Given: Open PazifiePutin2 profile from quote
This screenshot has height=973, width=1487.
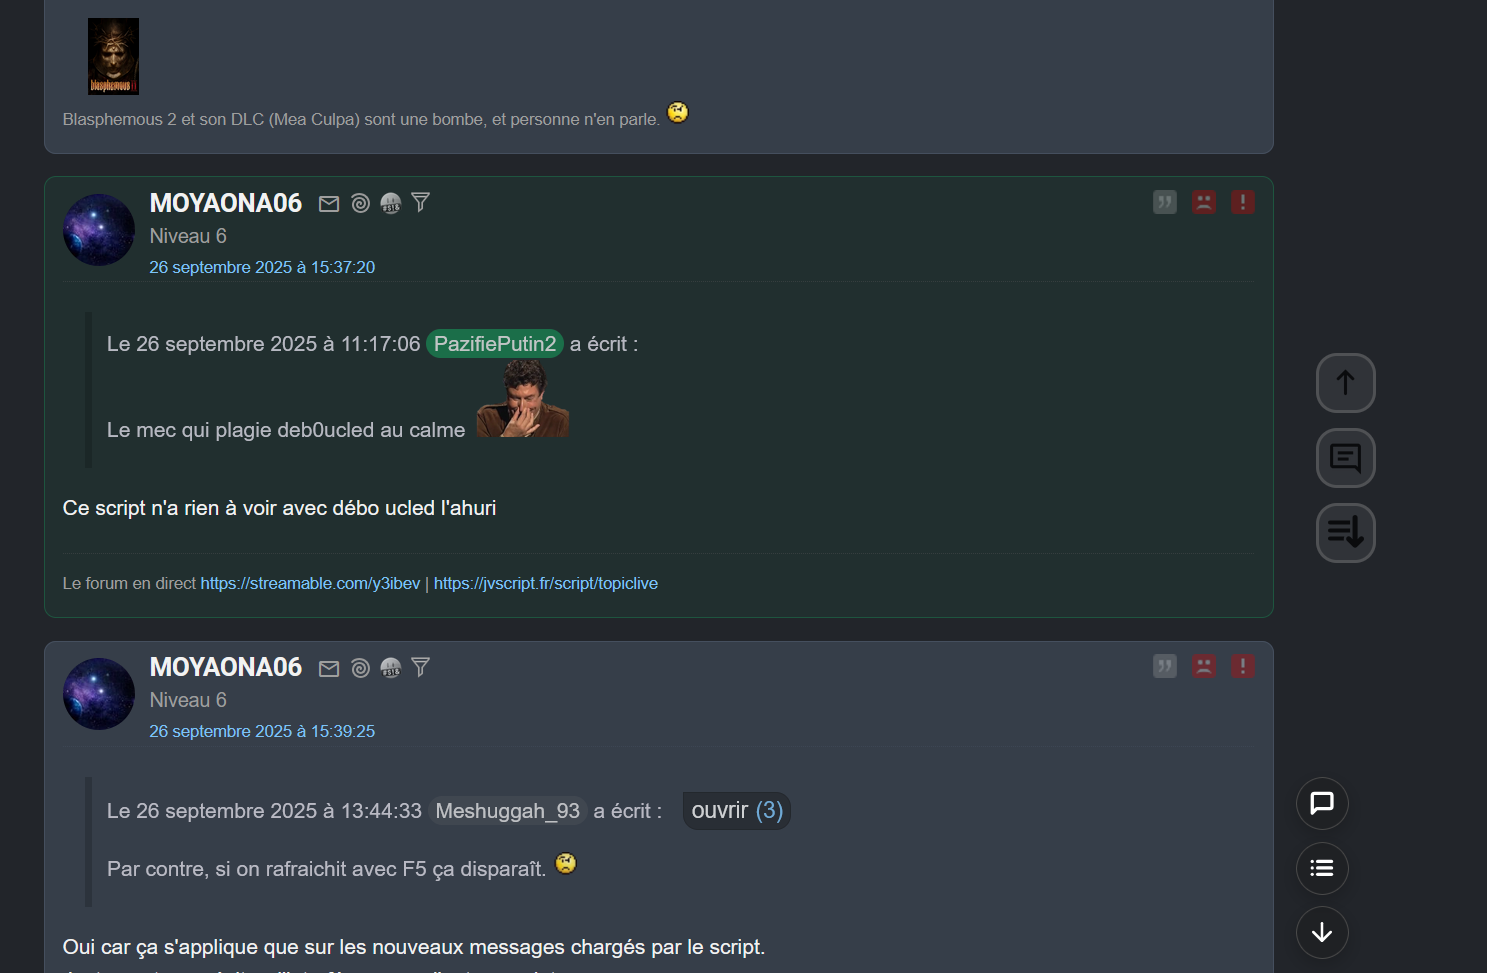Looking at the screenshot, I should tap(495, 344).
